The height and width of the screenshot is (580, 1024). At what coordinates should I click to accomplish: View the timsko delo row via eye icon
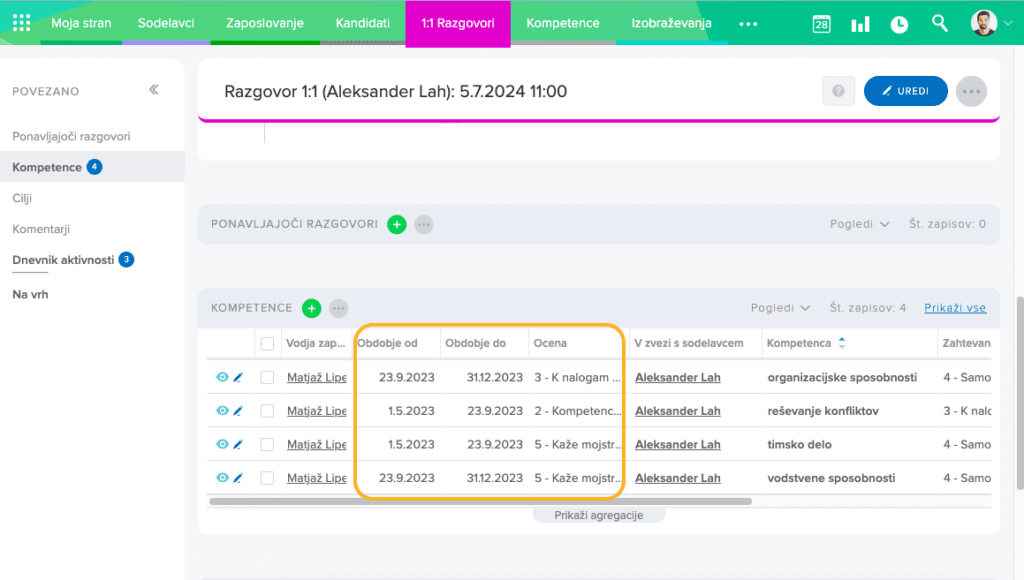point(222,444)
